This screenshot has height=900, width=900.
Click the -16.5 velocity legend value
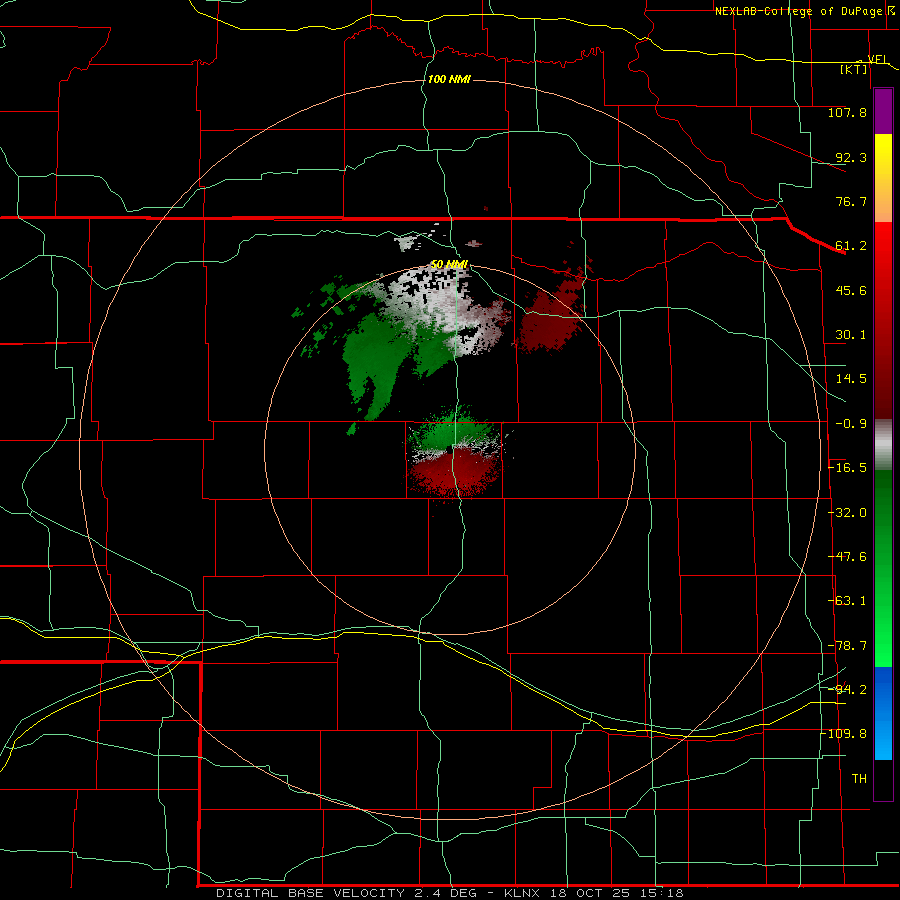[847, 468]
